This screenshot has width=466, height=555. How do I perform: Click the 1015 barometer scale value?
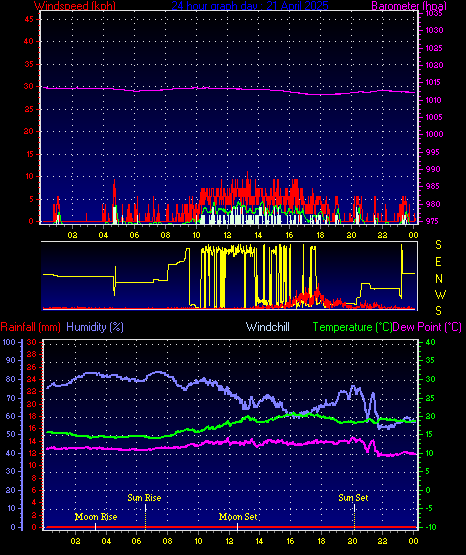pos(433,82)
